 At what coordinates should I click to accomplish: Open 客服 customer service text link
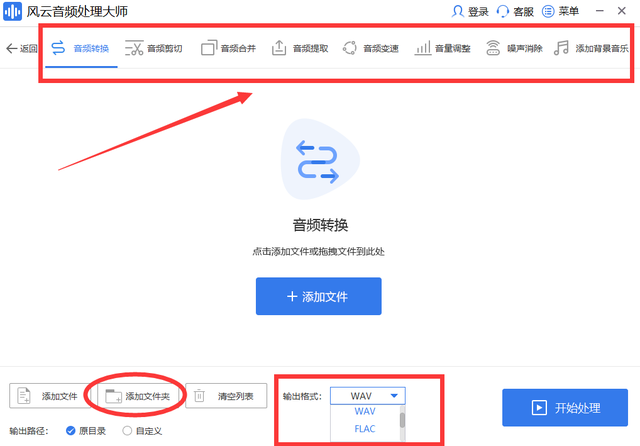click(x=523, y=11)
